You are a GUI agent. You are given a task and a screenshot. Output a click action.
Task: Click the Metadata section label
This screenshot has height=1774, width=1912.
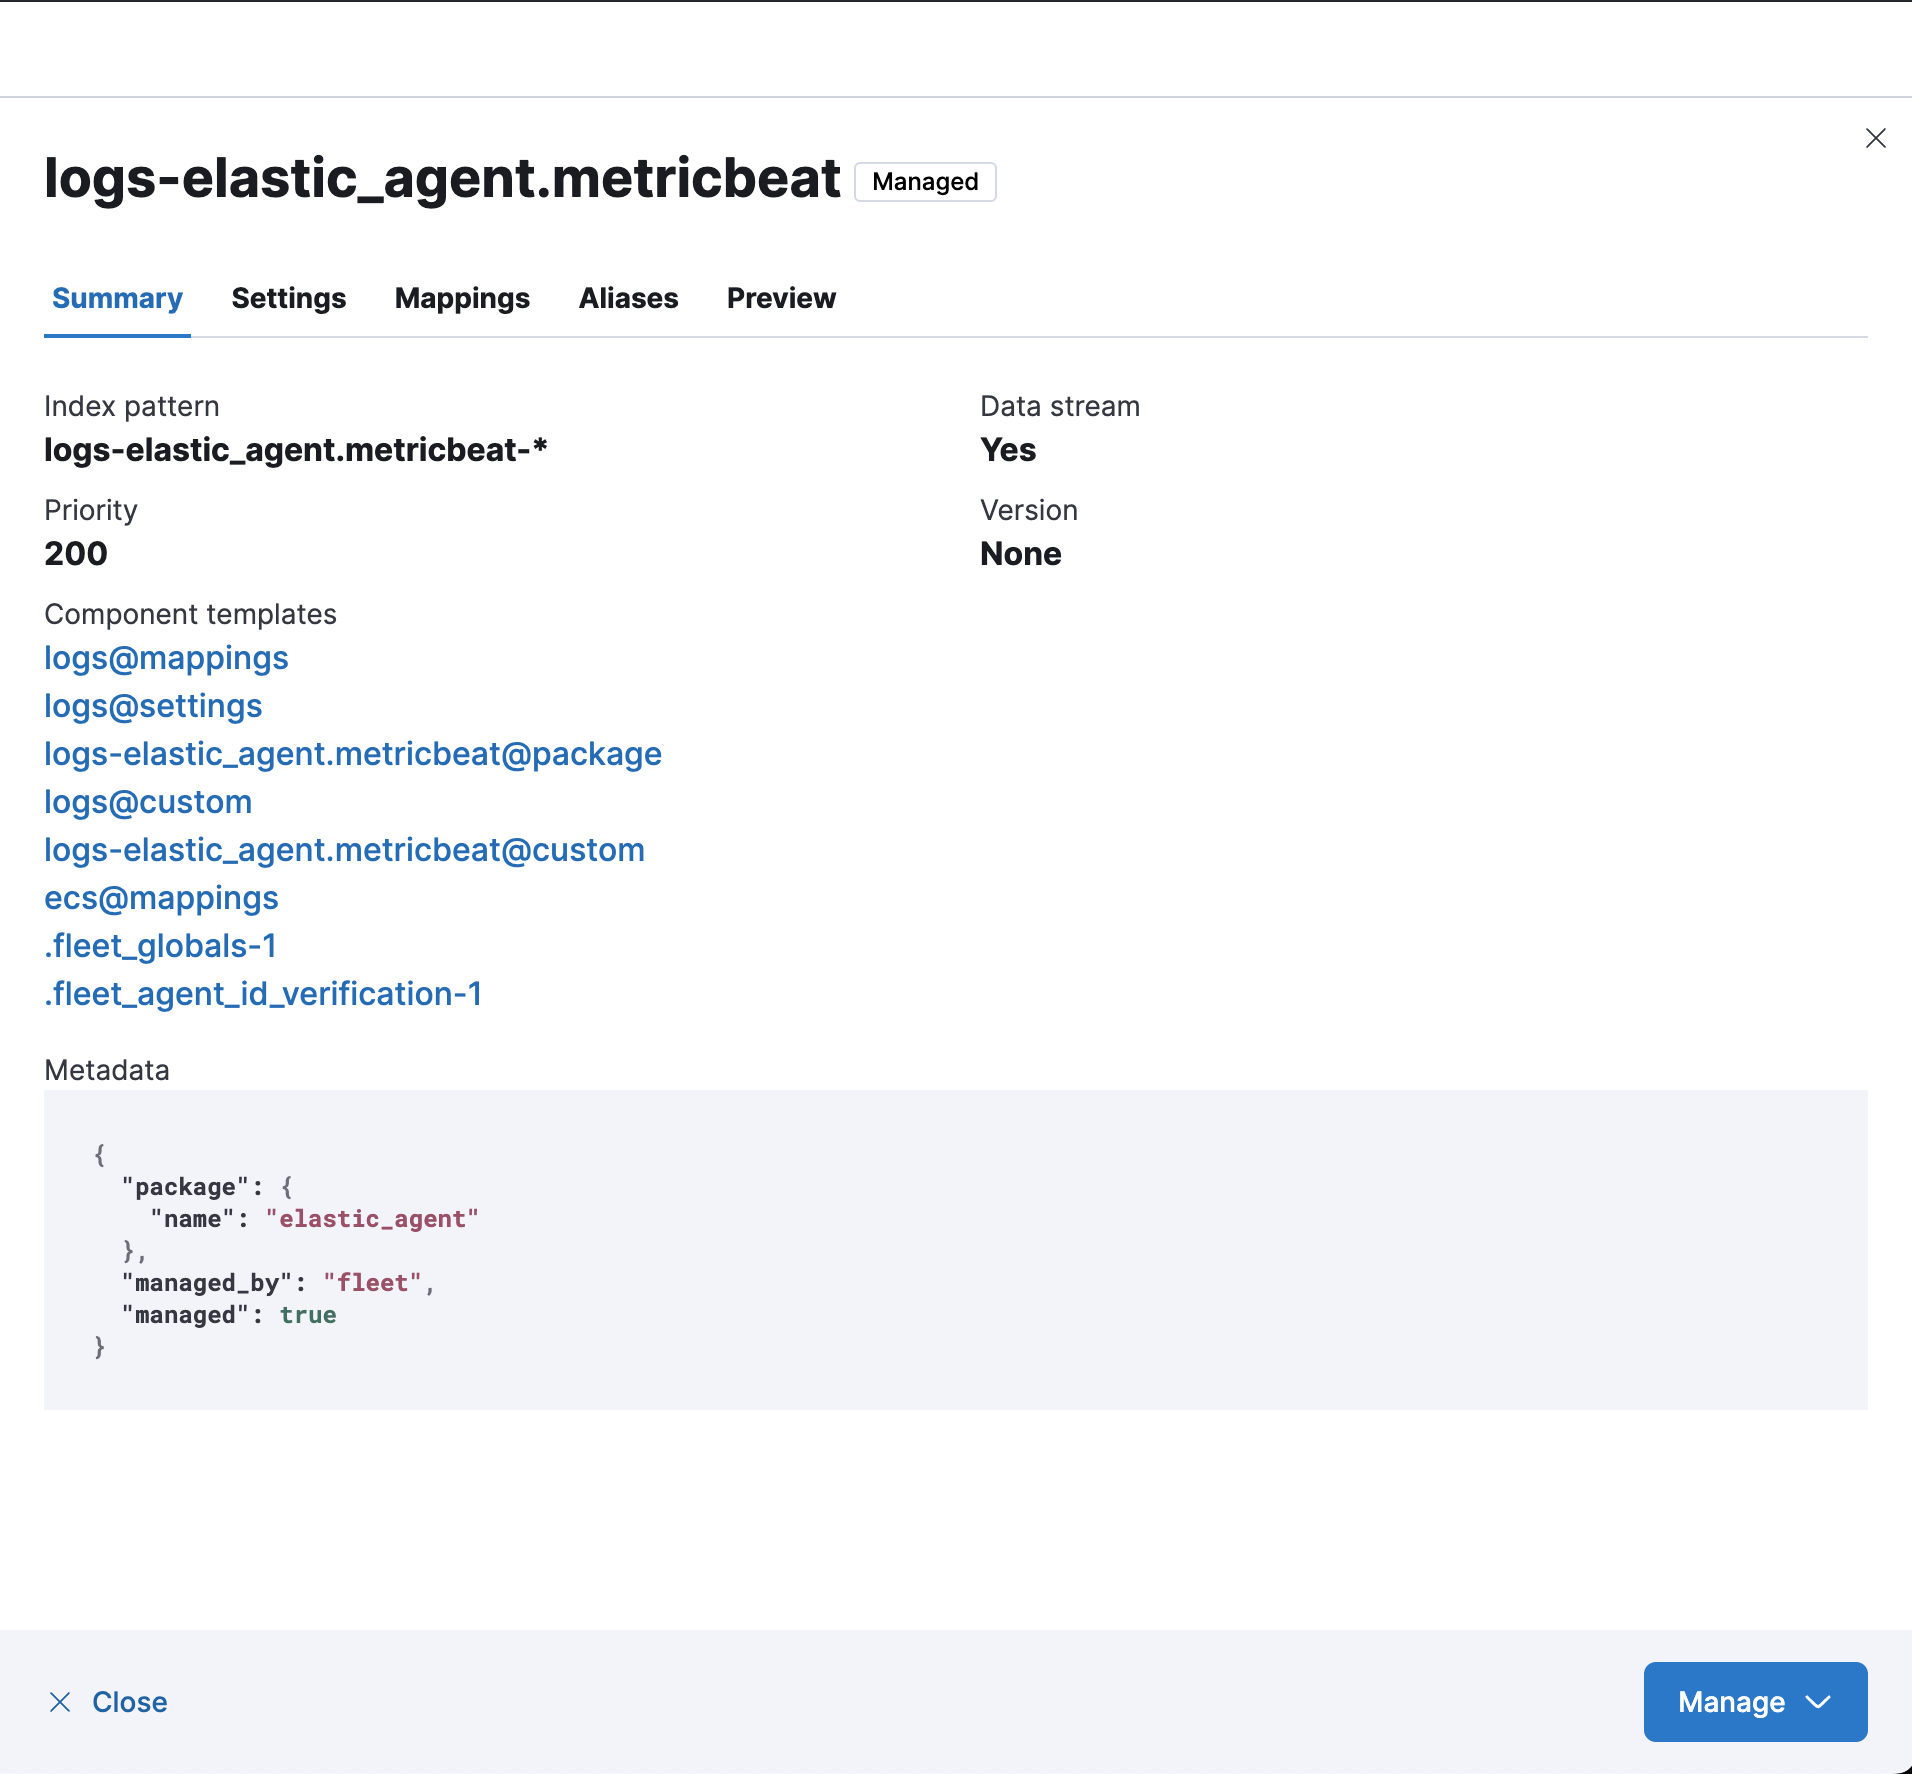click(x=107, y=1070)
